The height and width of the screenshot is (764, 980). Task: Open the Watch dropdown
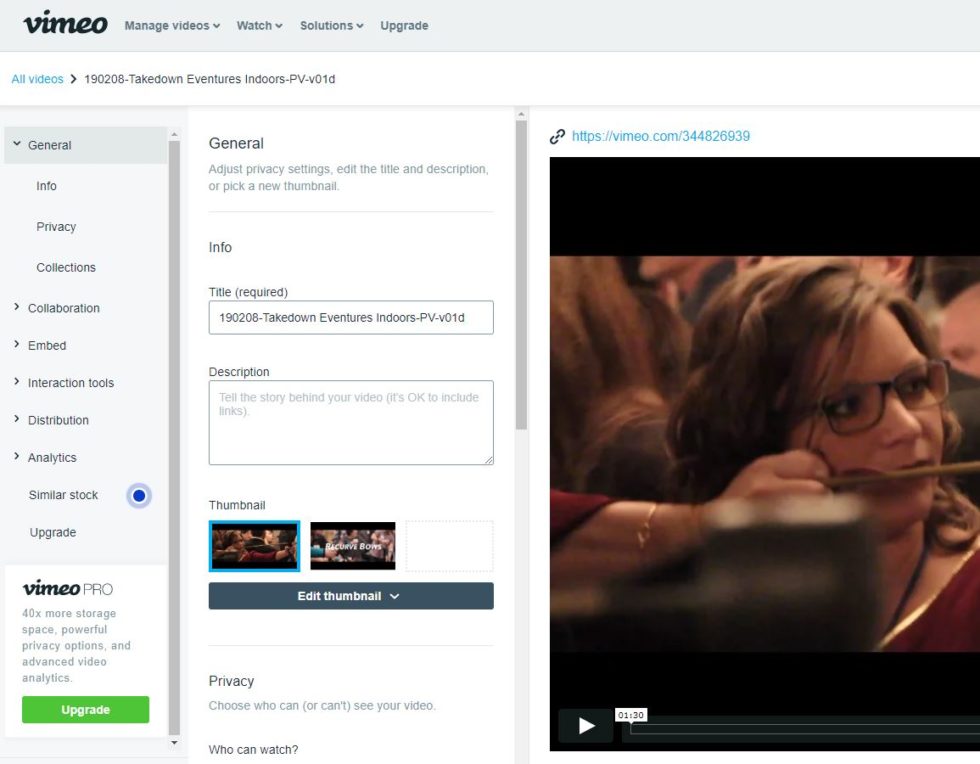tap(258, 25)
